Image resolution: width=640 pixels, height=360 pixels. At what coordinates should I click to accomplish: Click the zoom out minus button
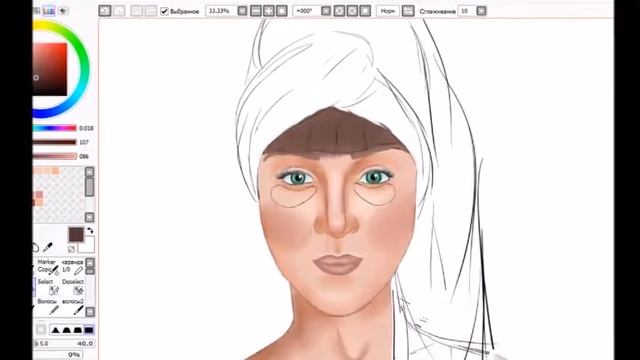click(x=256, y=11)
